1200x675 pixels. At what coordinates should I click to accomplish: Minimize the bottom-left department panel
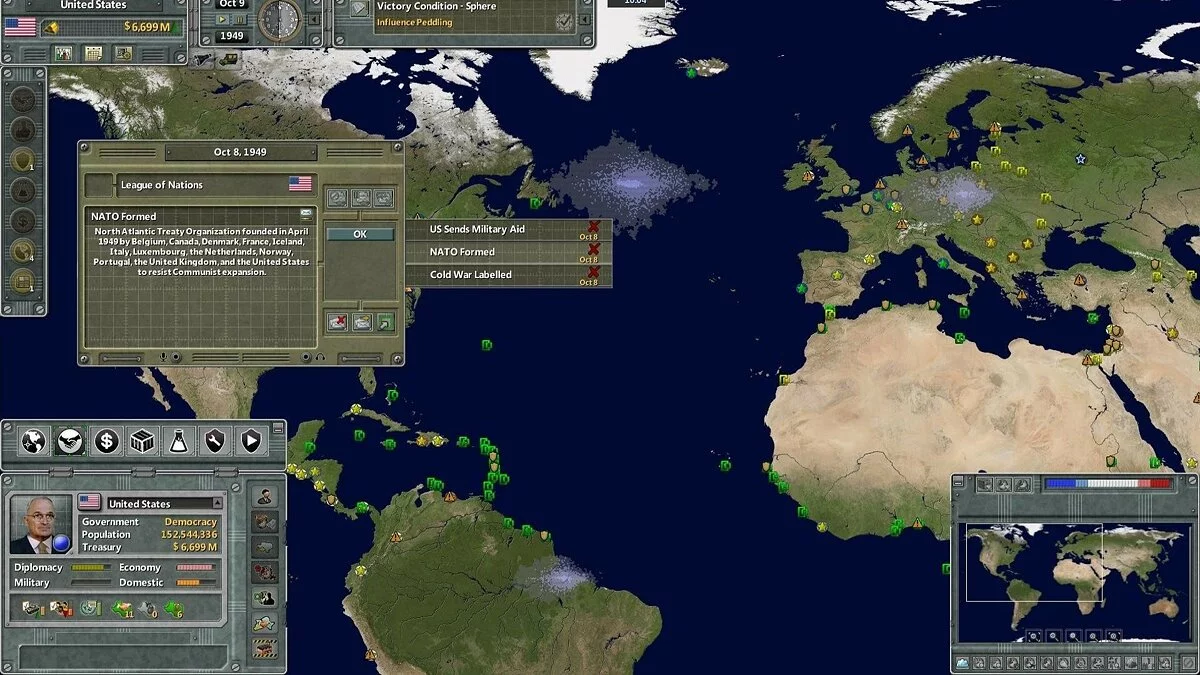[x=278, y=427]
